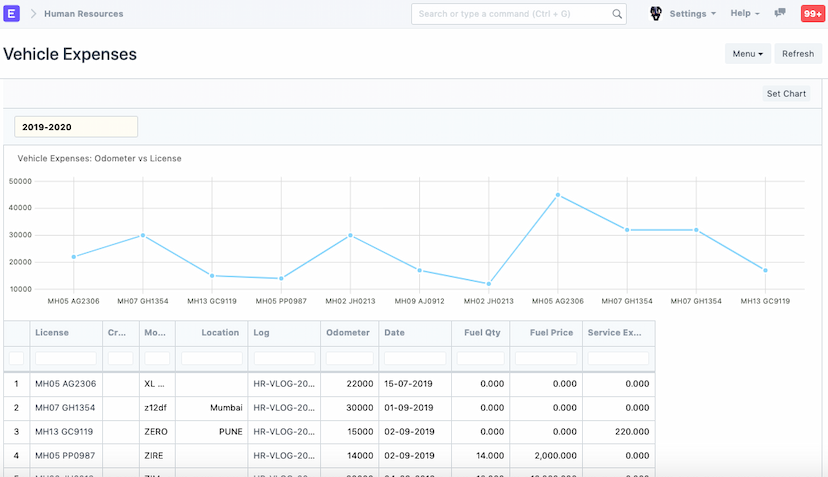This screenshot has height=477, width=828.
Task: Click the first MH05 AG2306 chart point
Action: (x=73, y=257)
